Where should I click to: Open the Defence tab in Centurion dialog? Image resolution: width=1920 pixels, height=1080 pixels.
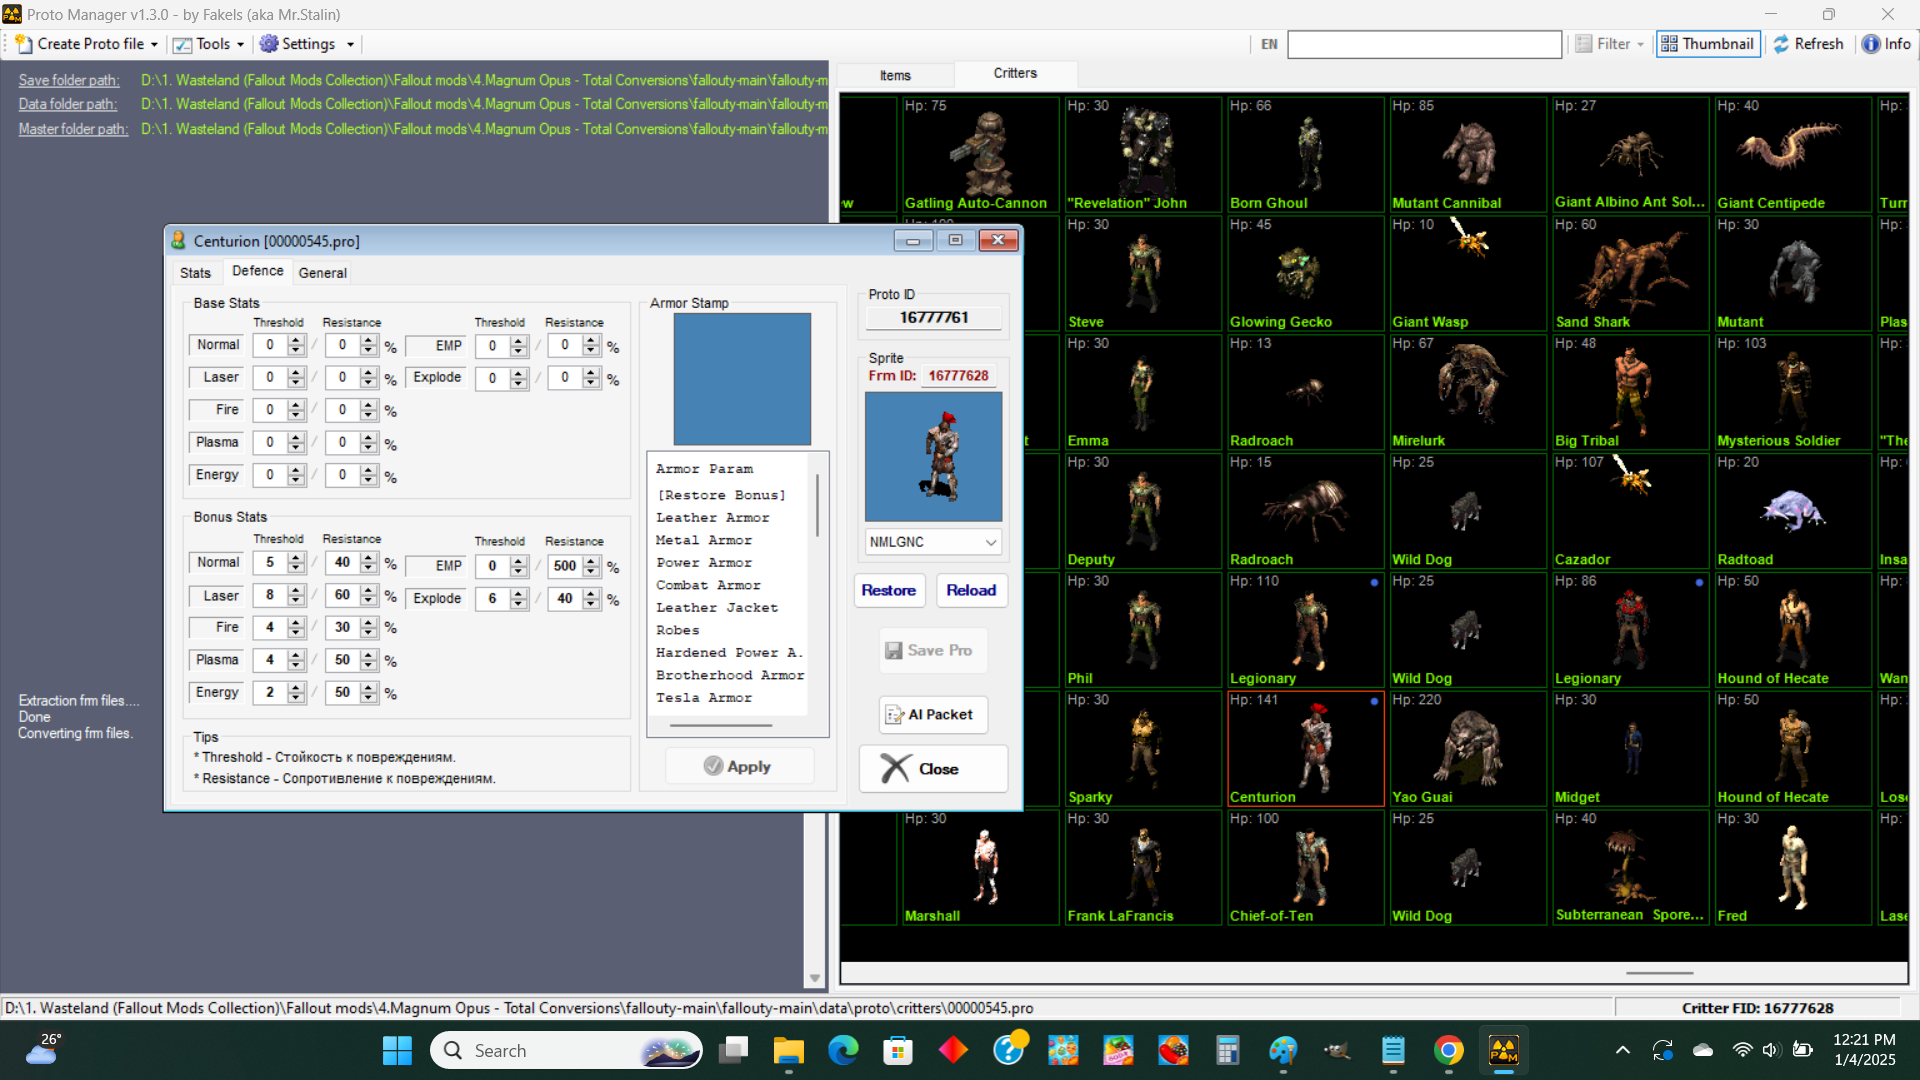tap(258, 271)
